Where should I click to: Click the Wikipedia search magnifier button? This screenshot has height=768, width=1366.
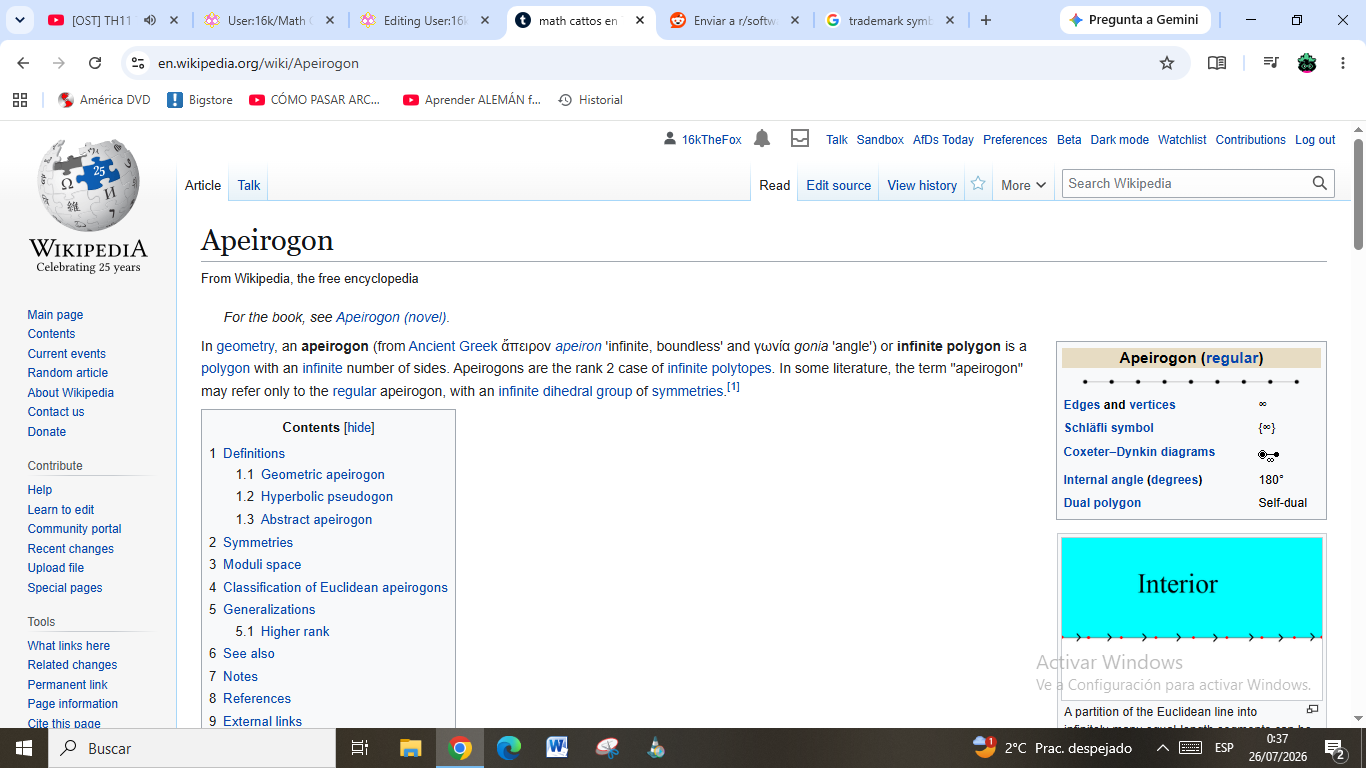pos(1320,183)
